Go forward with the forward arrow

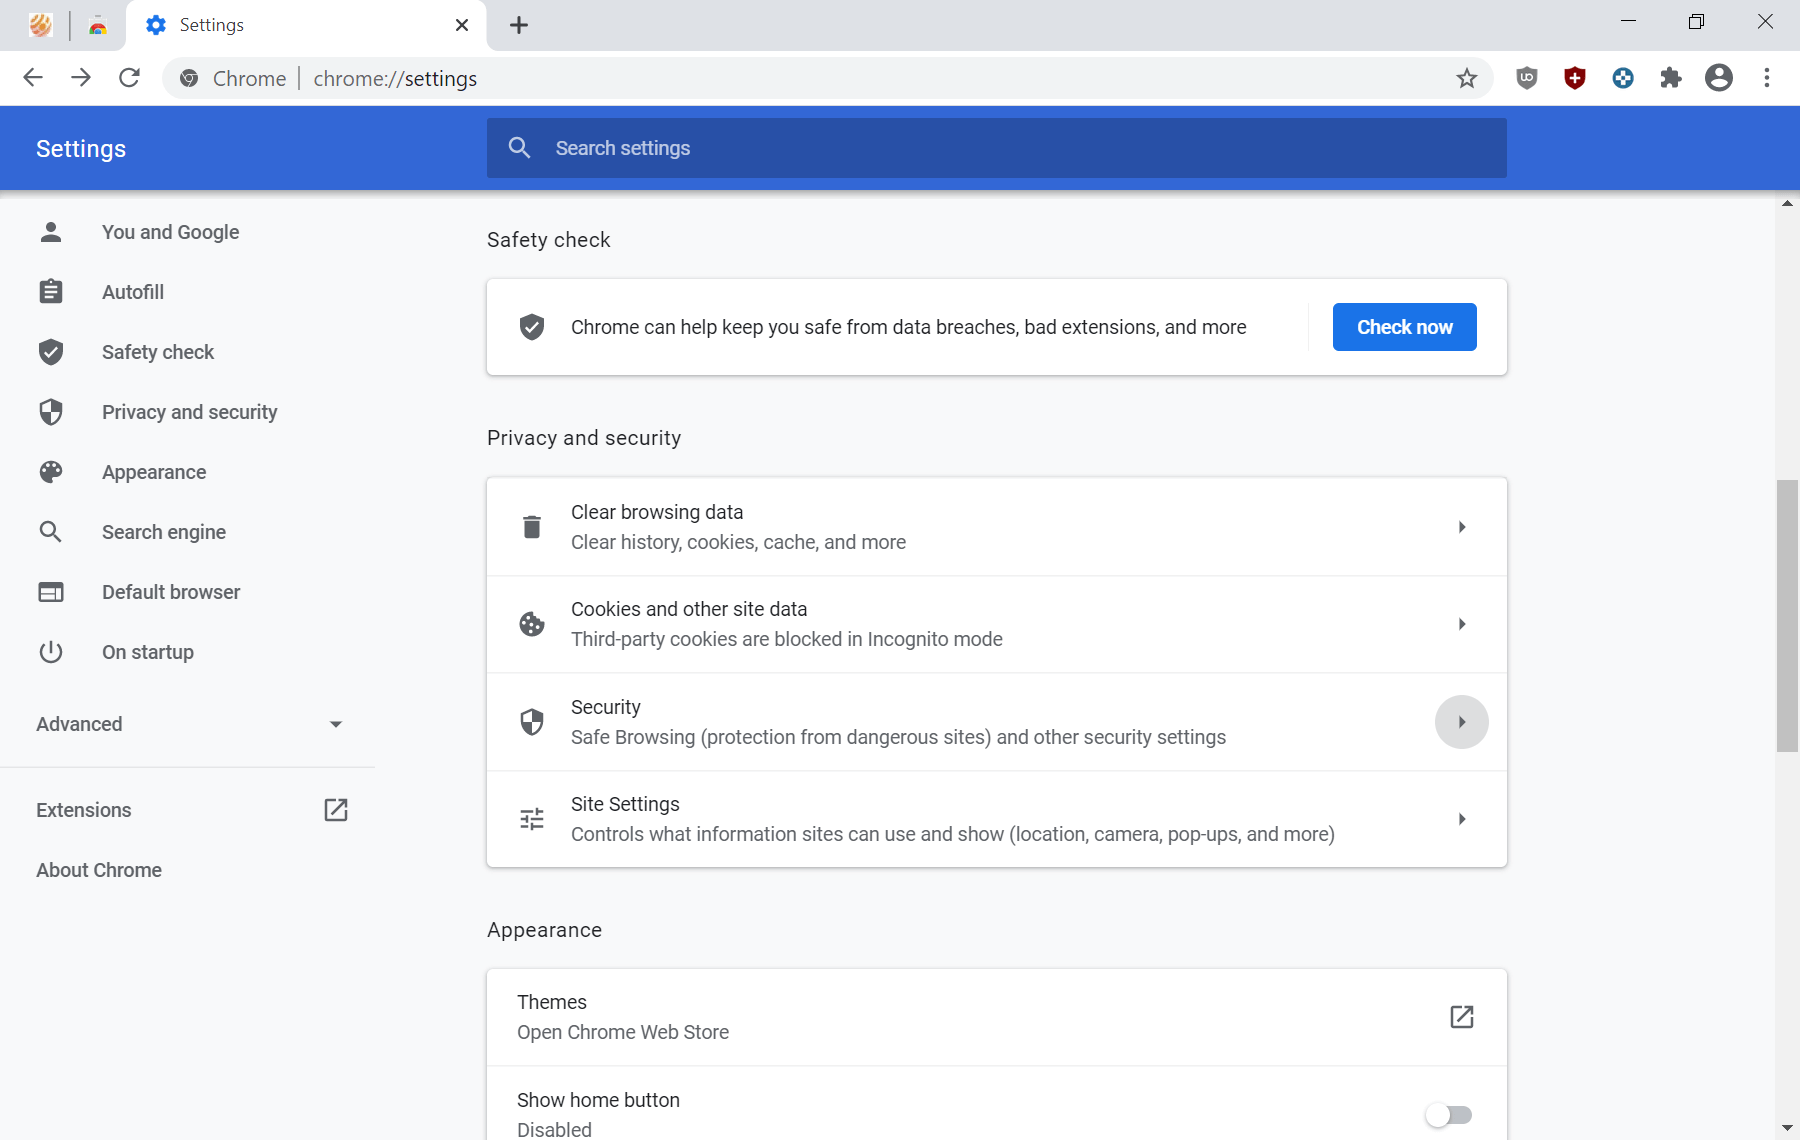point(81,78)
